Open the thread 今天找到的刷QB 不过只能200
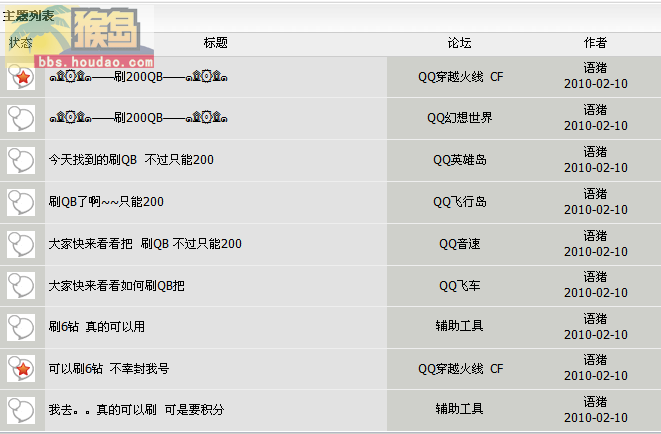This screenshot has width=661, height=434. coord(131,160)
